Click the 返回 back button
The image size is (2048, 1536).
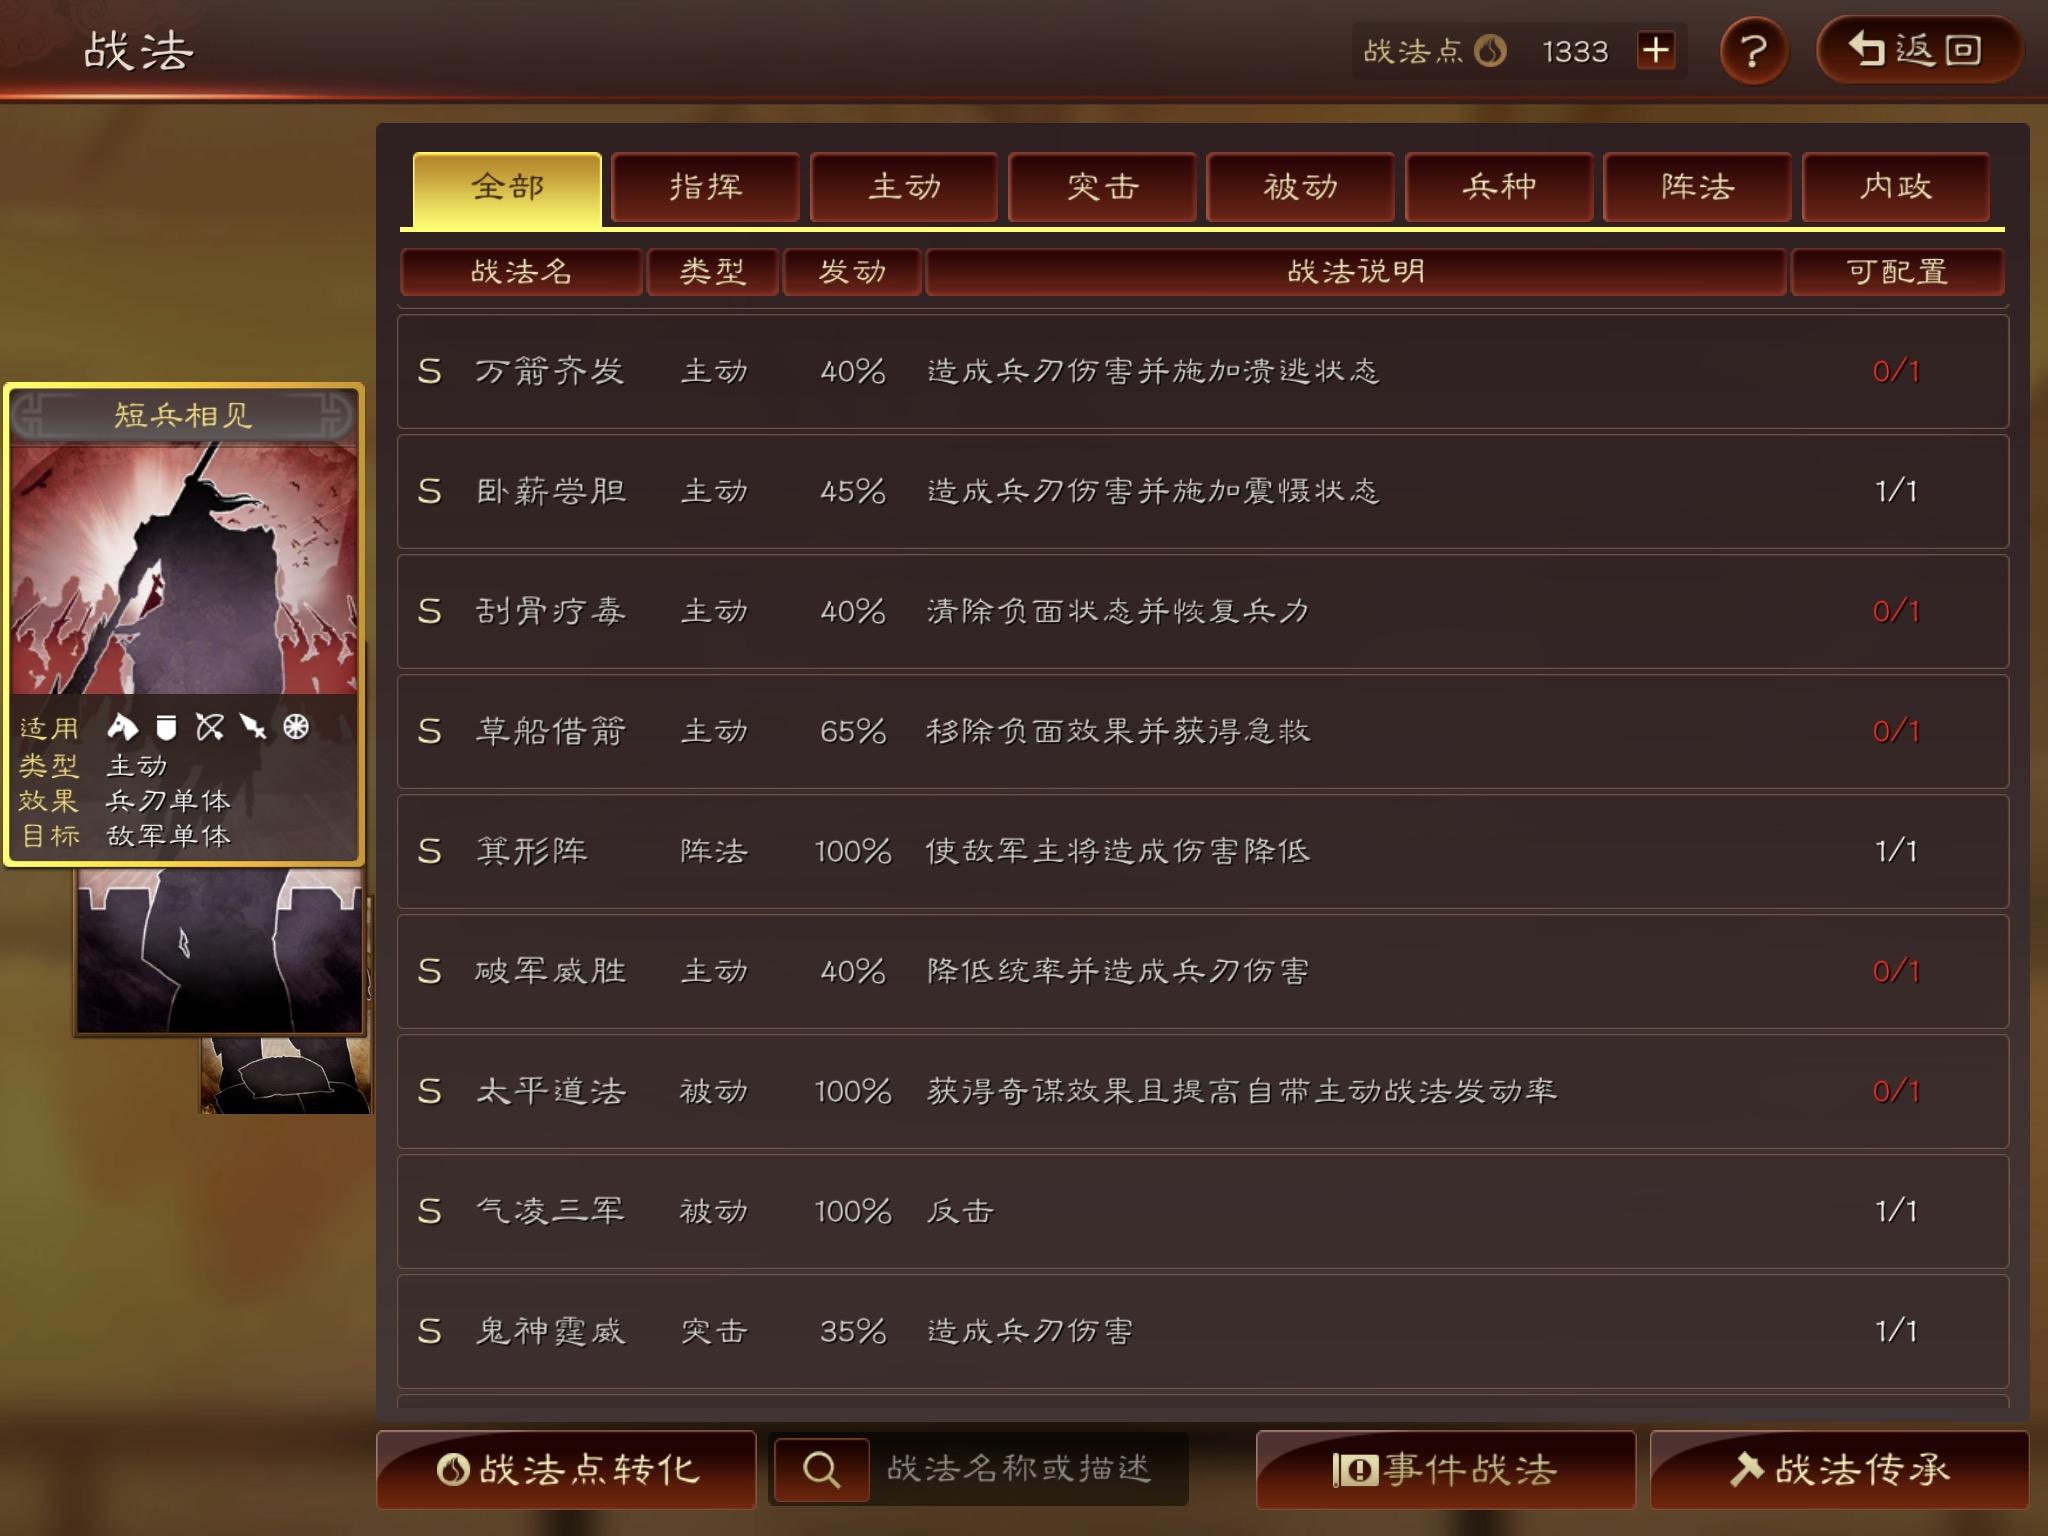pos(1918,50)
